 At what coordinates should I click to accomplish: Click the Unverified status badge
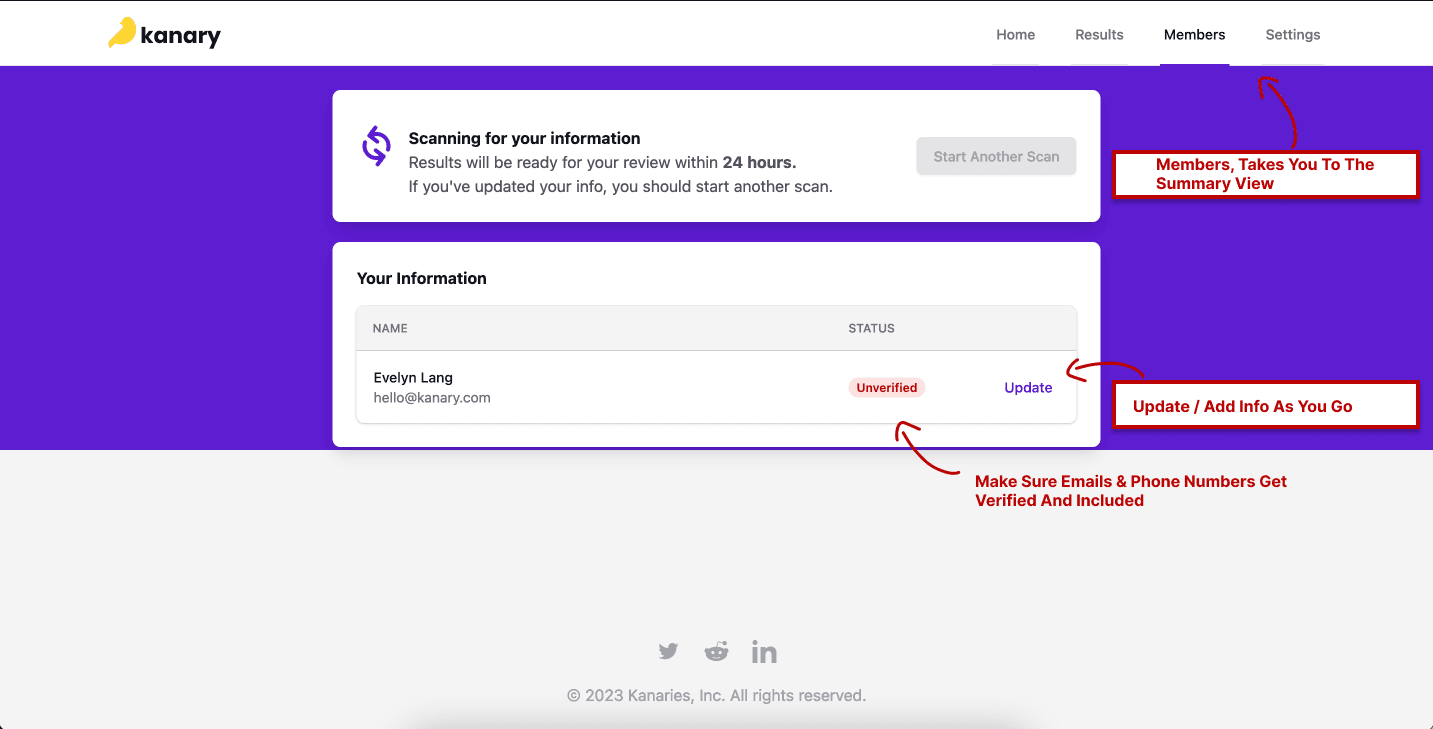[887, 388]
